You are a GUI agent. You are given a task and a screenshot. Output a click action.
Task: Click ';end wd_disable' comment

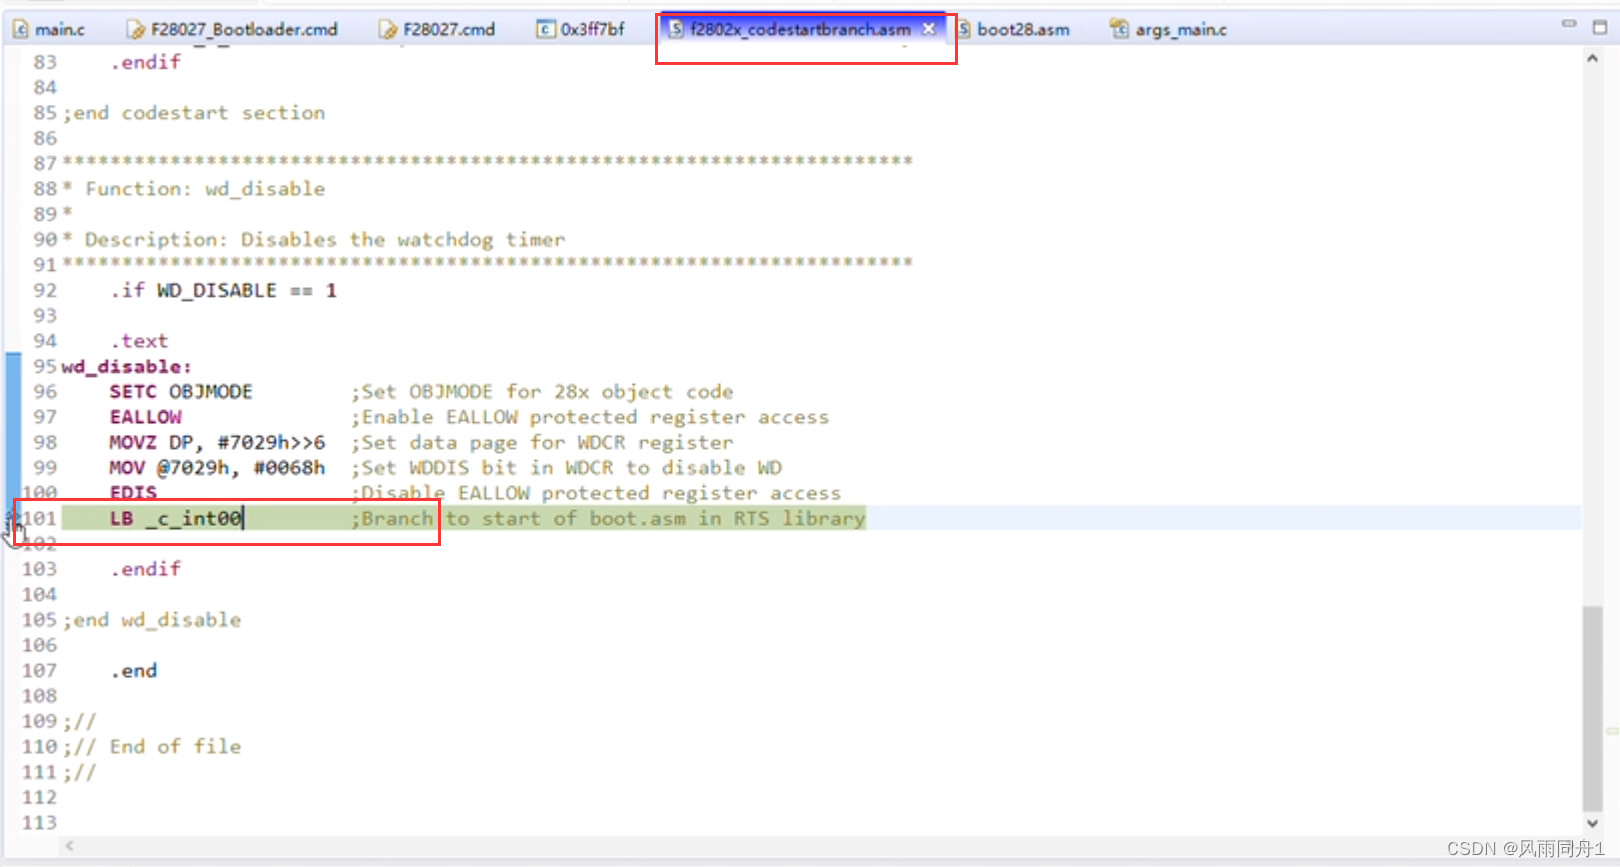152,620
